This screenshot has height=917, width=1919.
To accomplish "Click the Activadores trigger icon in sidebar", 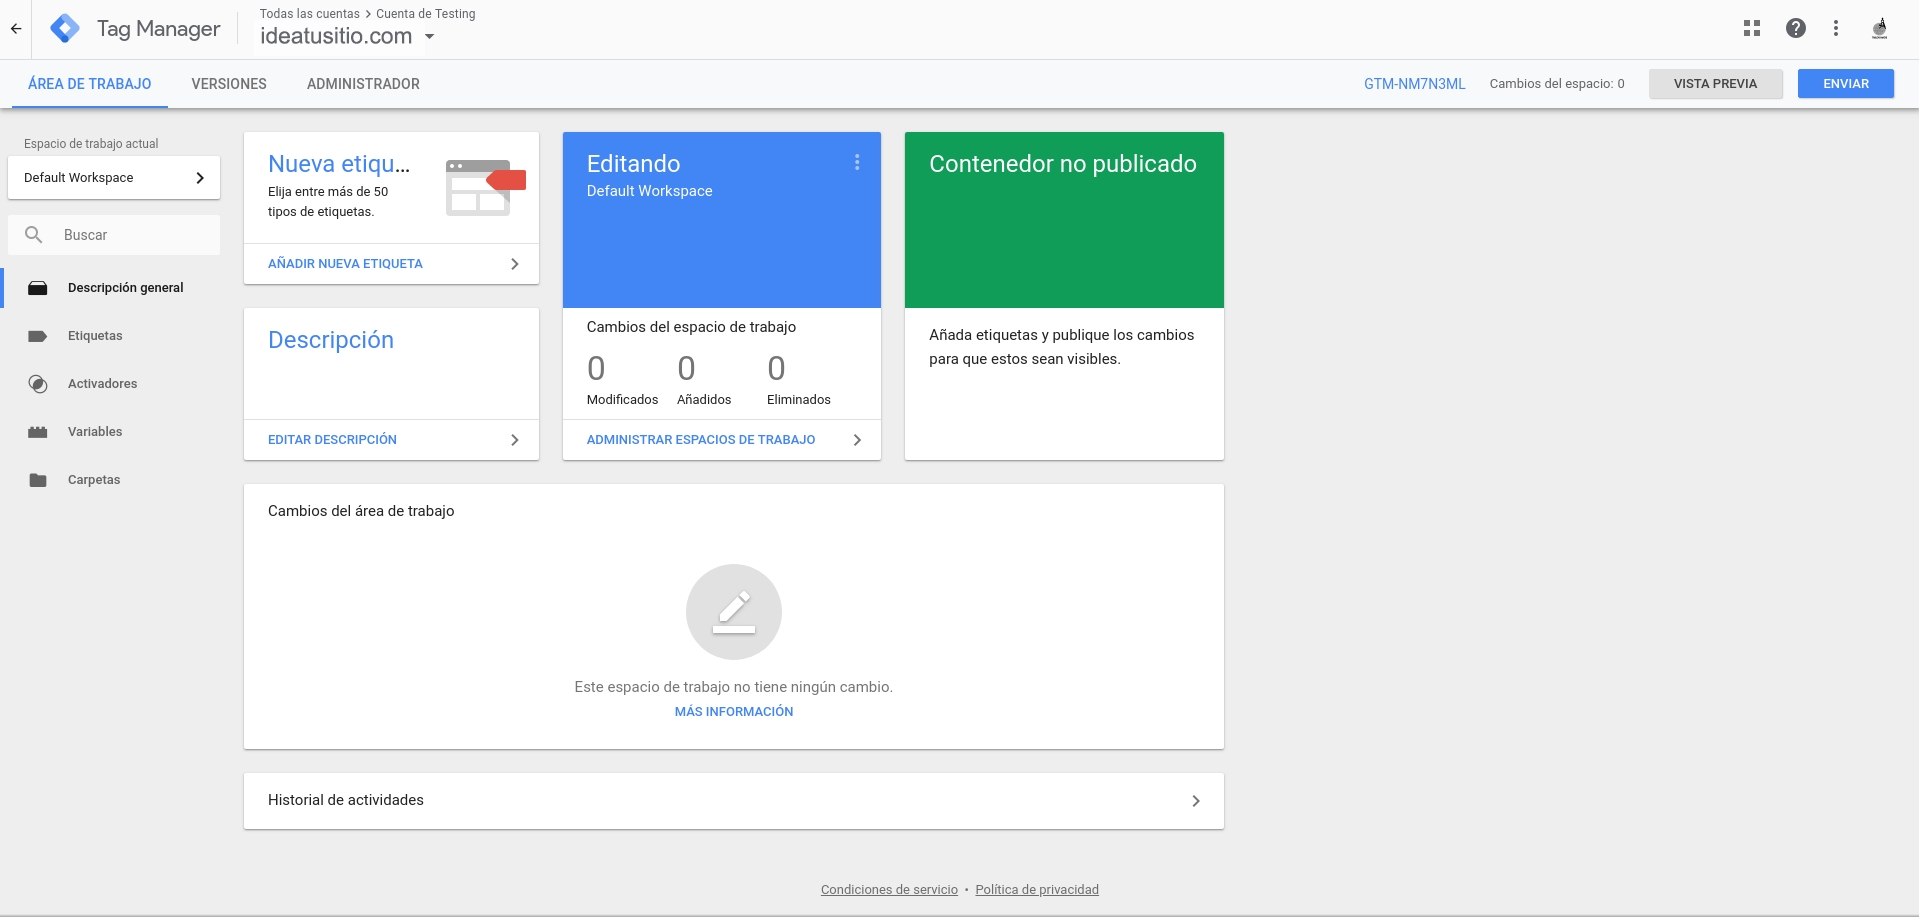I will point(38,384).
